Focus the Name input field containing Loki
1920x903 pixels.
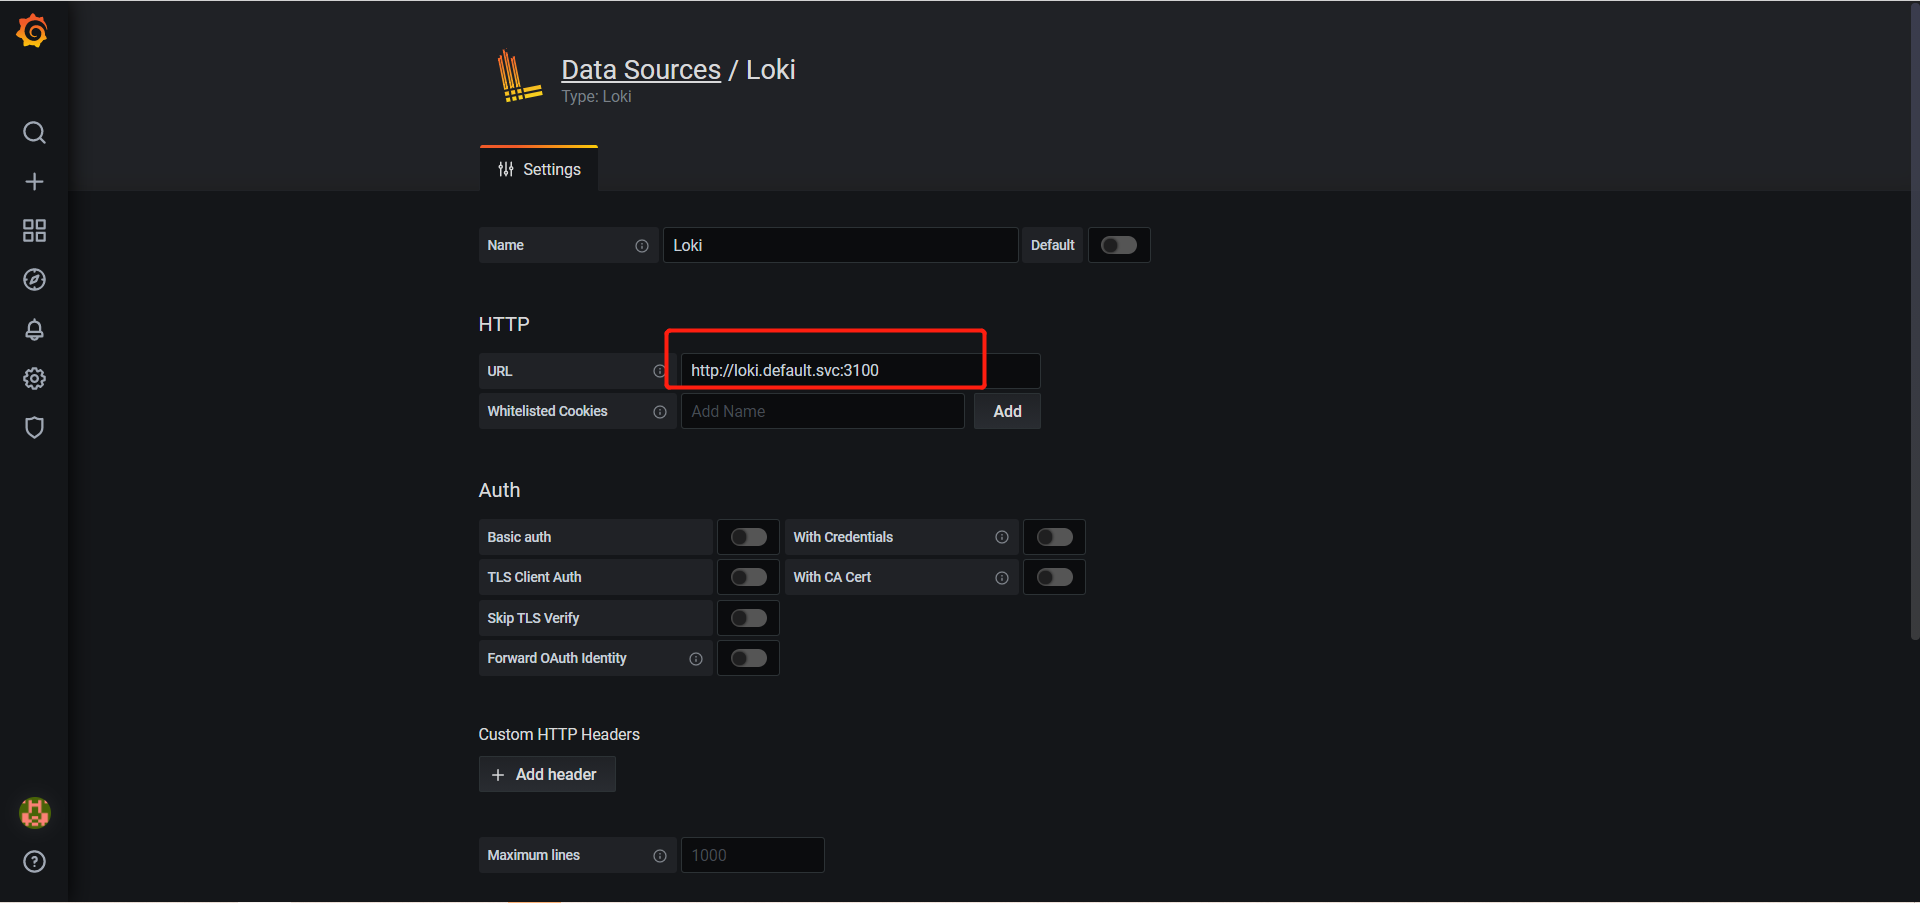click(x=840, y=245)
